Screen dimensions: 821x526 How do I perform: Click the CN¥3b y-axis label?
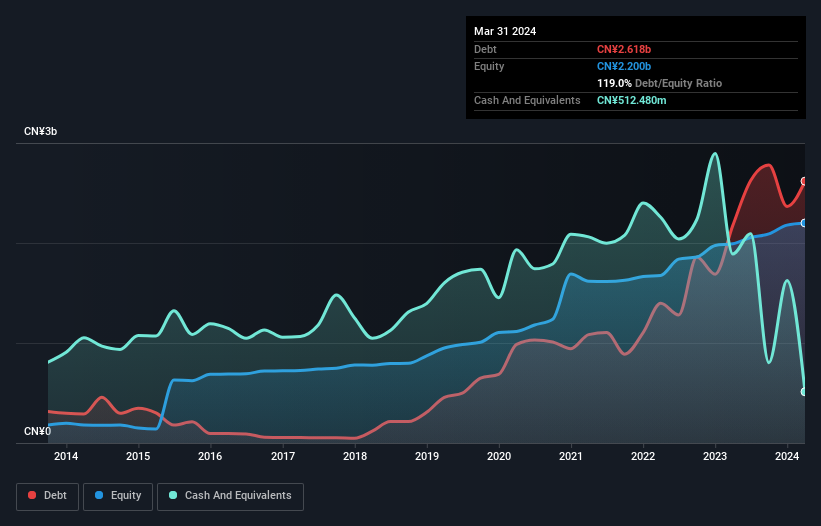pyautogui.click(x=40, y=131)
